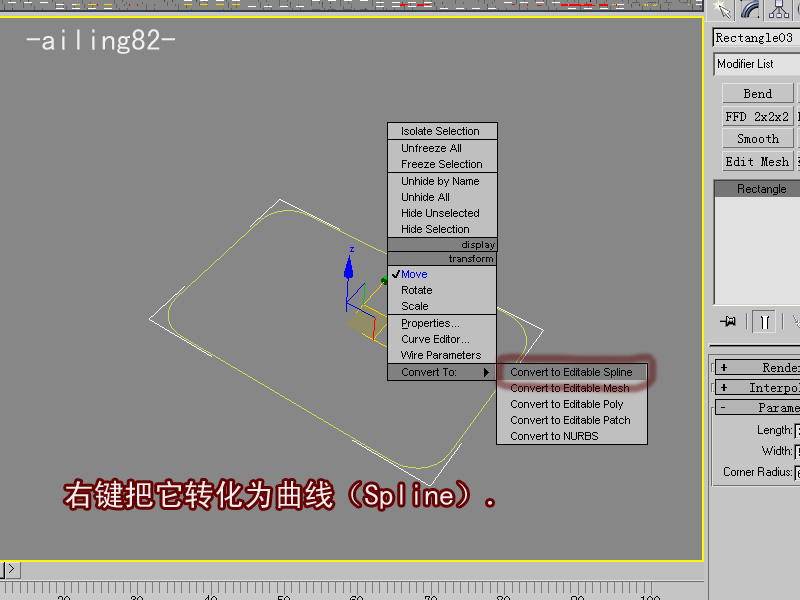Click the Pin Stack icon

728,321
